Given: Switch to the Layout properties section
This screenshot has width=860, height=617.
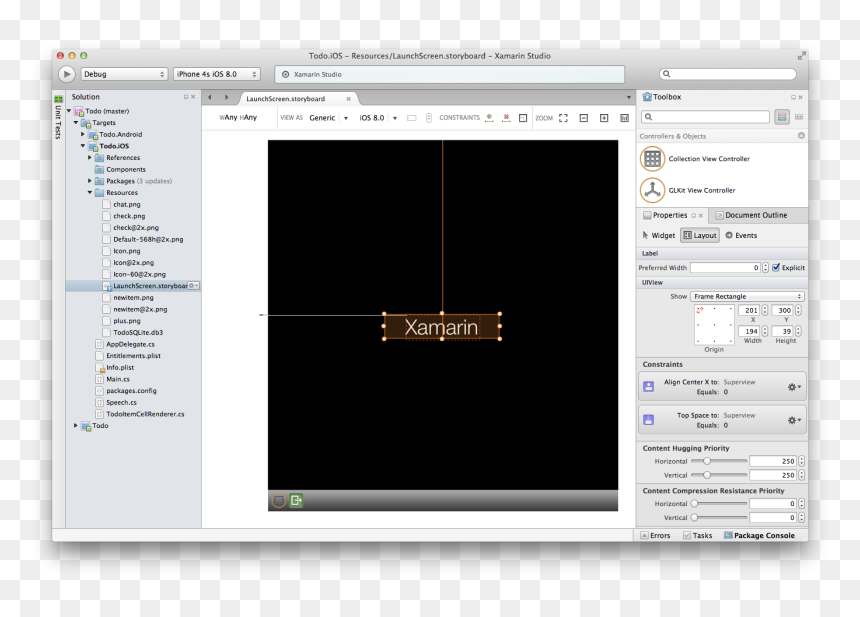Looking at the screenshot, I should tap(700, 235).
